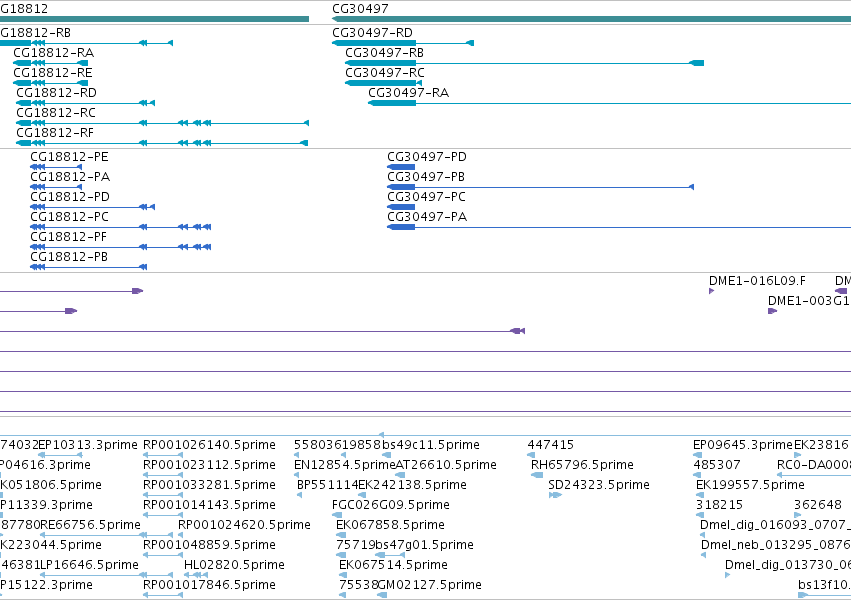Click the CG30497-RD transcript exon block
Image resolution: width=851 pixels, height=600 pixels.
pyautogui.click(x=374, y=43)
